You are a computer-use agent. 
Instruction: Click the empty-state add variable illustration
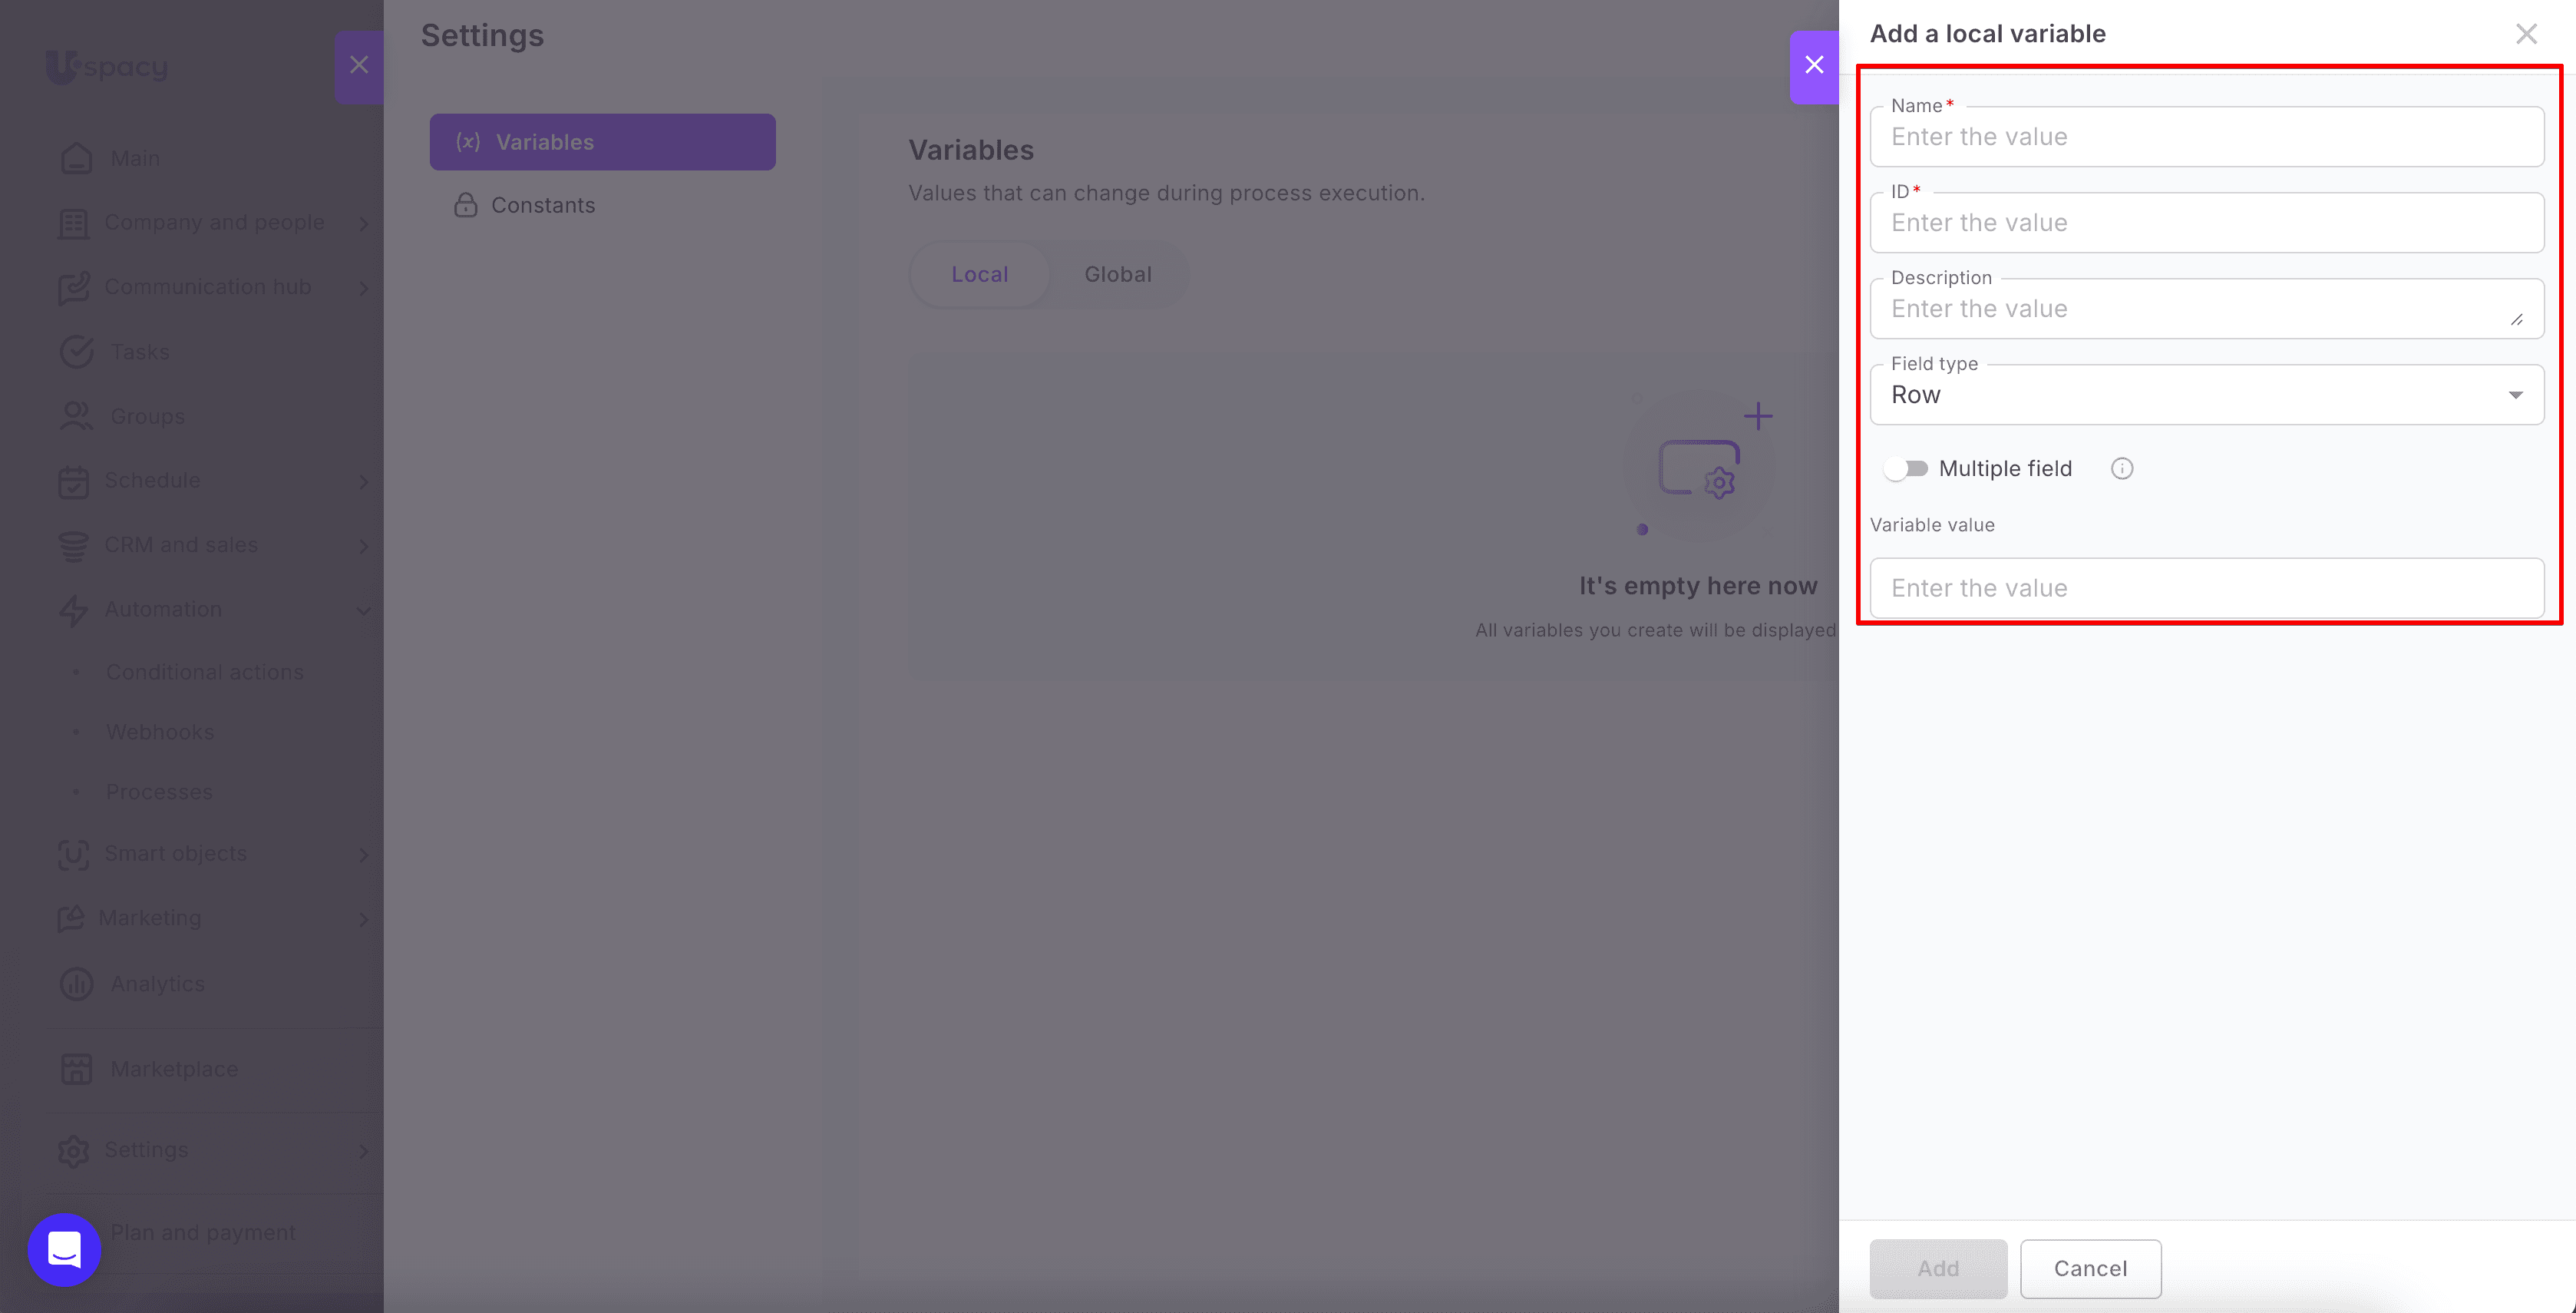pyautogui.click(x=1699, y=465)
